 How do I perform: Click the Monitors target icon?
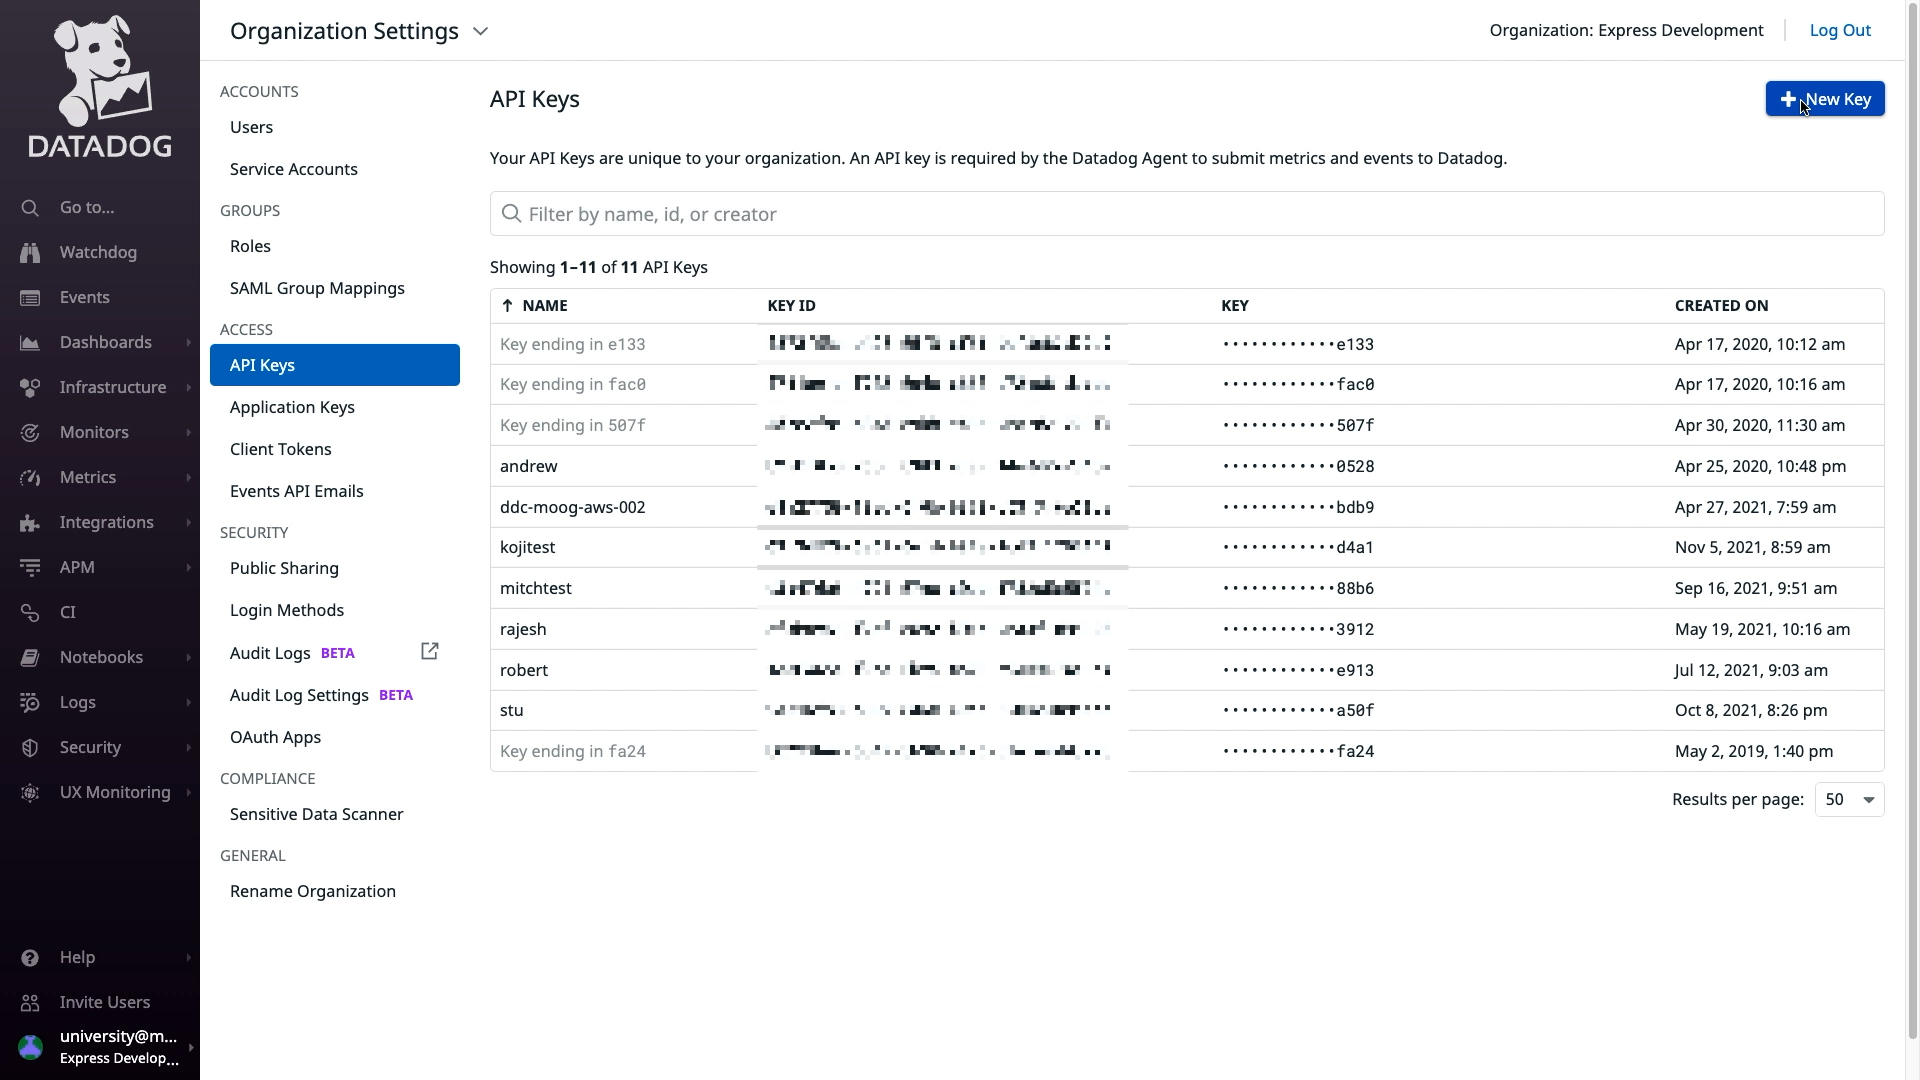[x=30, y=433]
